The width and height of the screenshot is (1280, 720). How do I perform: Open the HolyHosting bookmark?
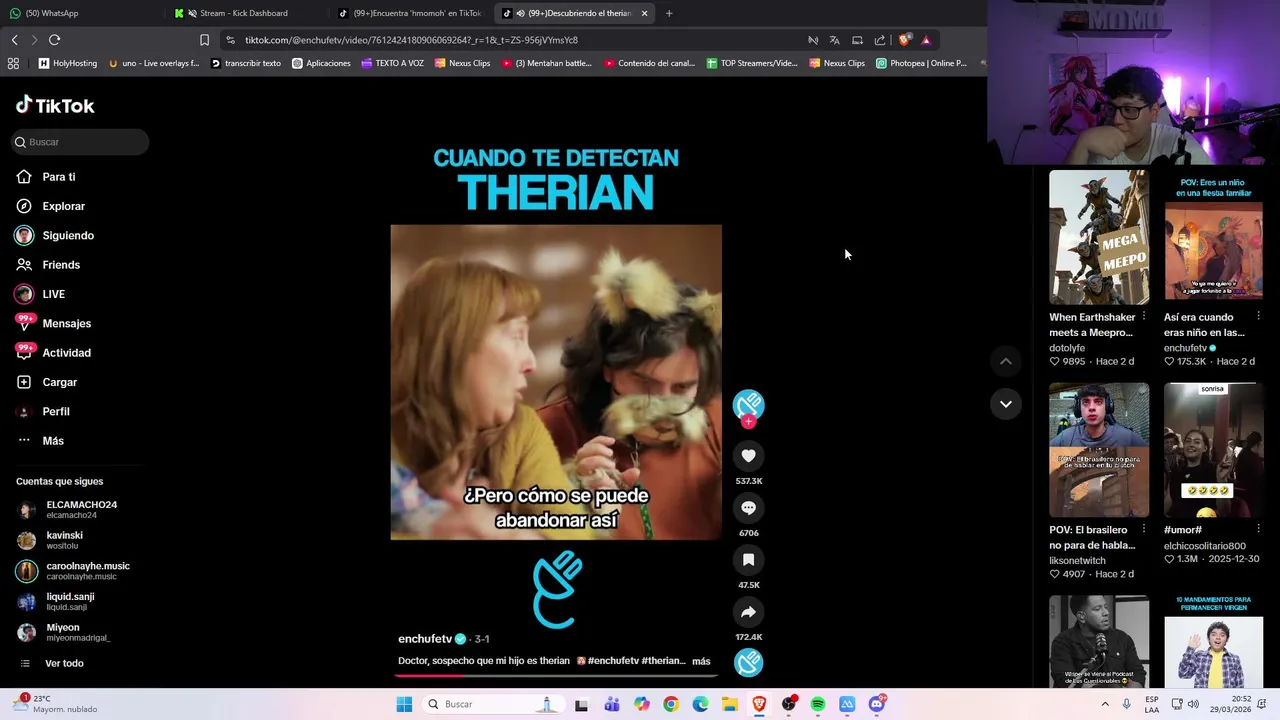coord(67,63)
